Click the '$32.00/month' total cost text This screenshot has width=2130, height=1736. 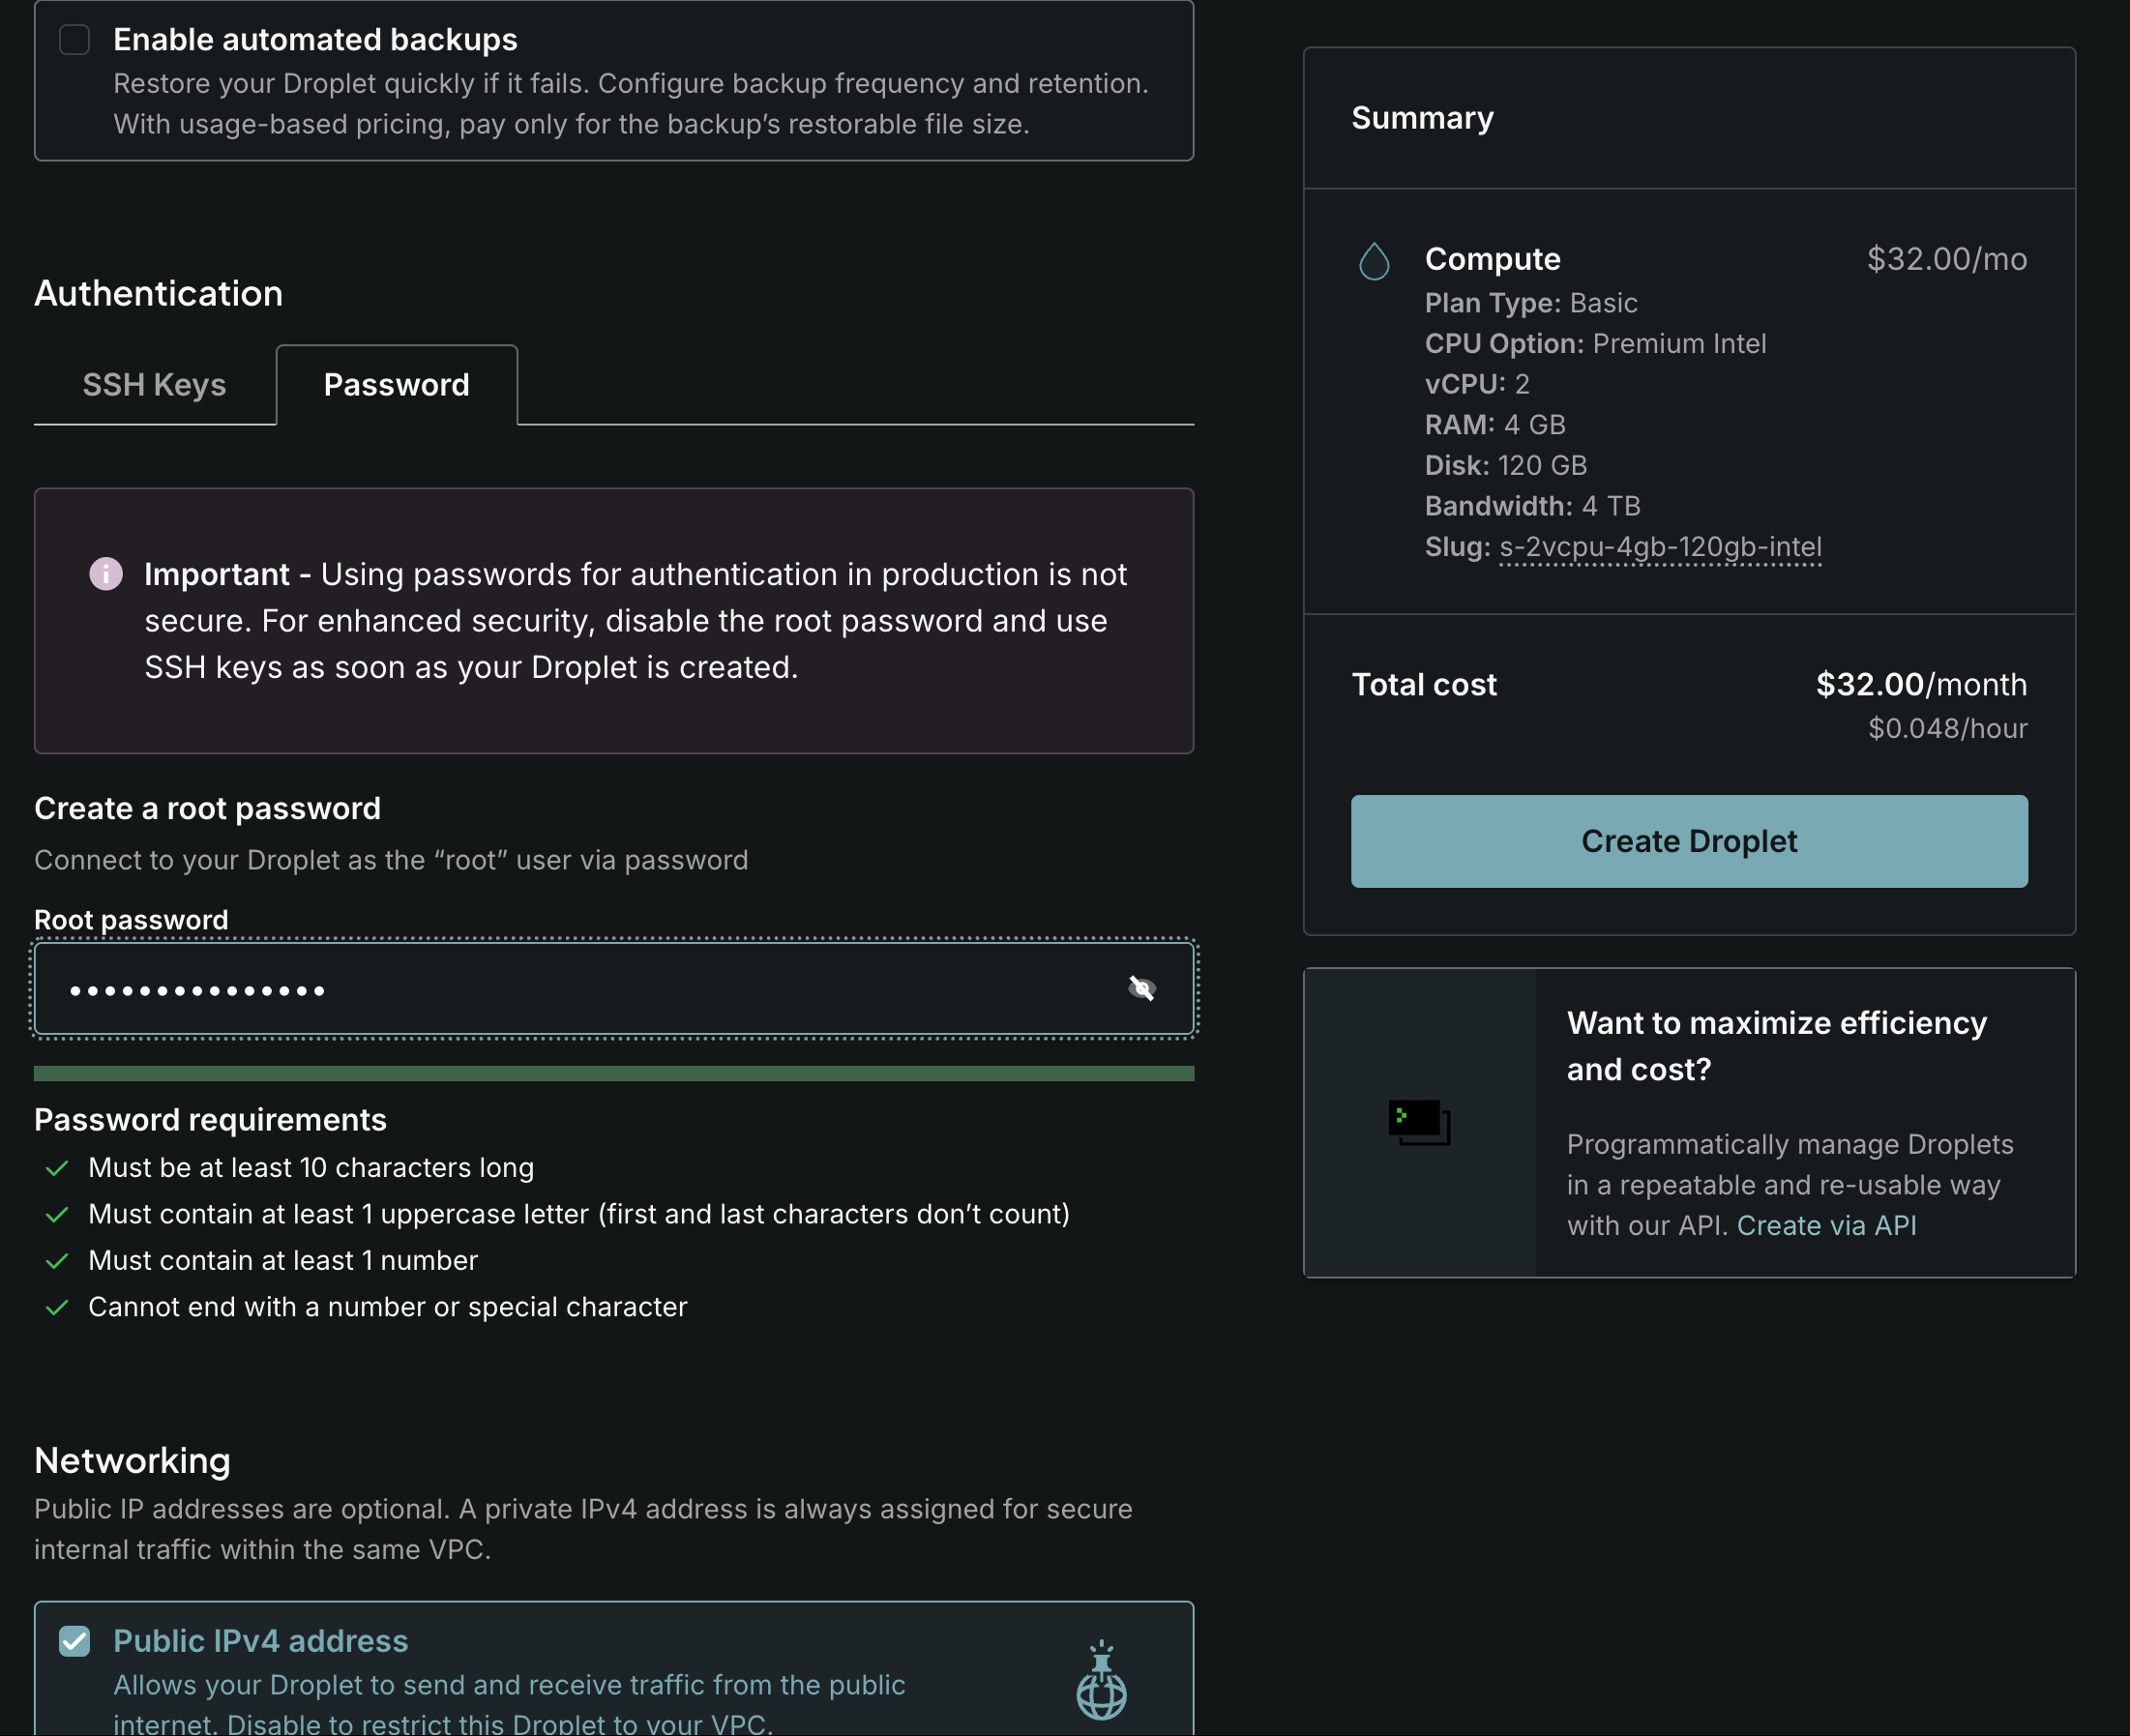pos(1921,684)
